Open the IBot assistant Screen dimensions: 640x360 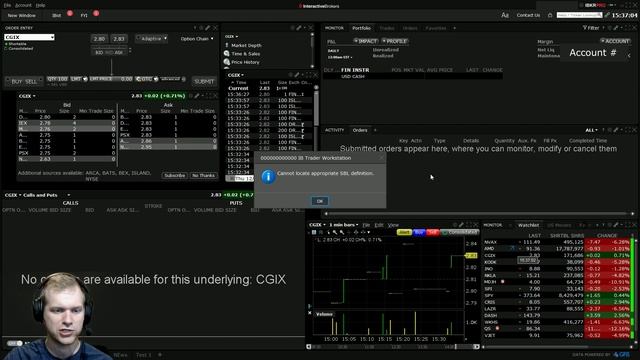coord(56,15)
